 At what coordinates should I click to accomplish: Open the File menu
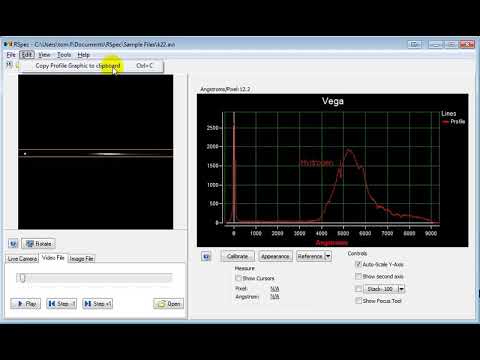pos(11,55)
